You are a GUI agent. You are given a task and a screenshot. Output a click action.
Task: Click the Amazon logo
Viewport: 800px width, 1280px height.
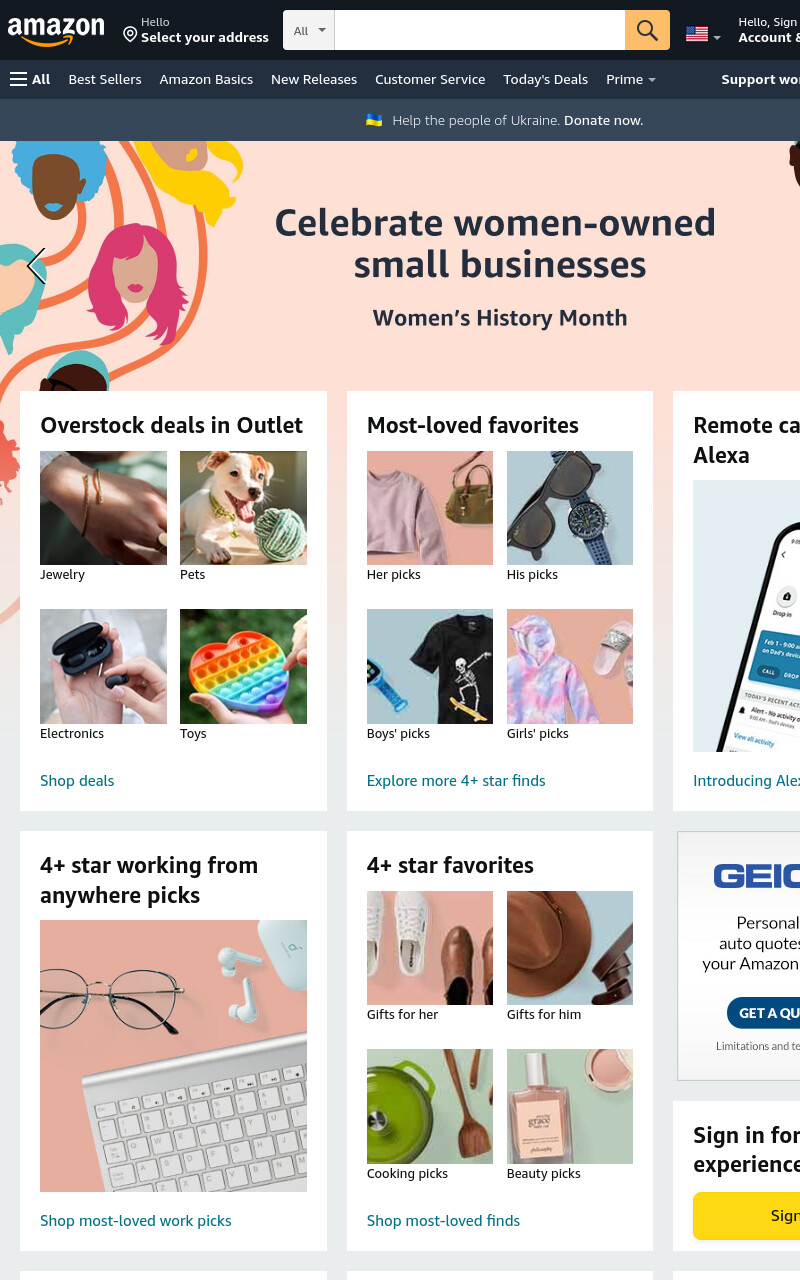coord(56,31)
